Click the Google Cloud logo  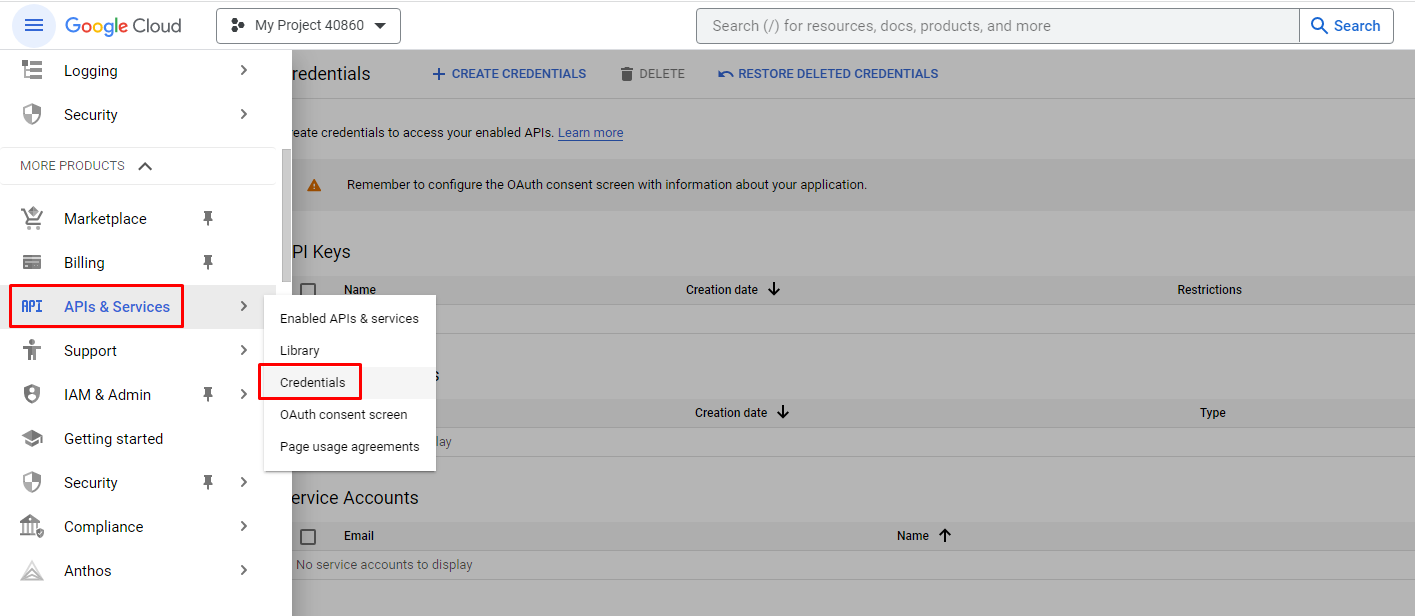click(123, 26)
